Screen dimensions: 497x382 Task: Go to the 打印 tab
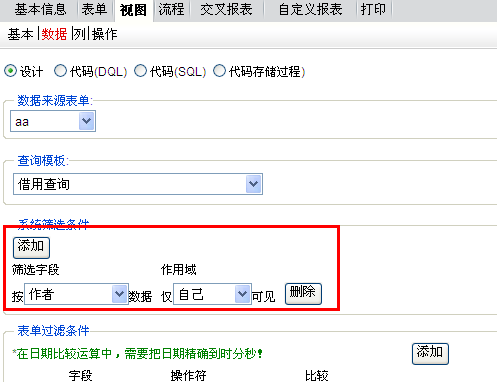pyautogui.click(x=373, y=9)
